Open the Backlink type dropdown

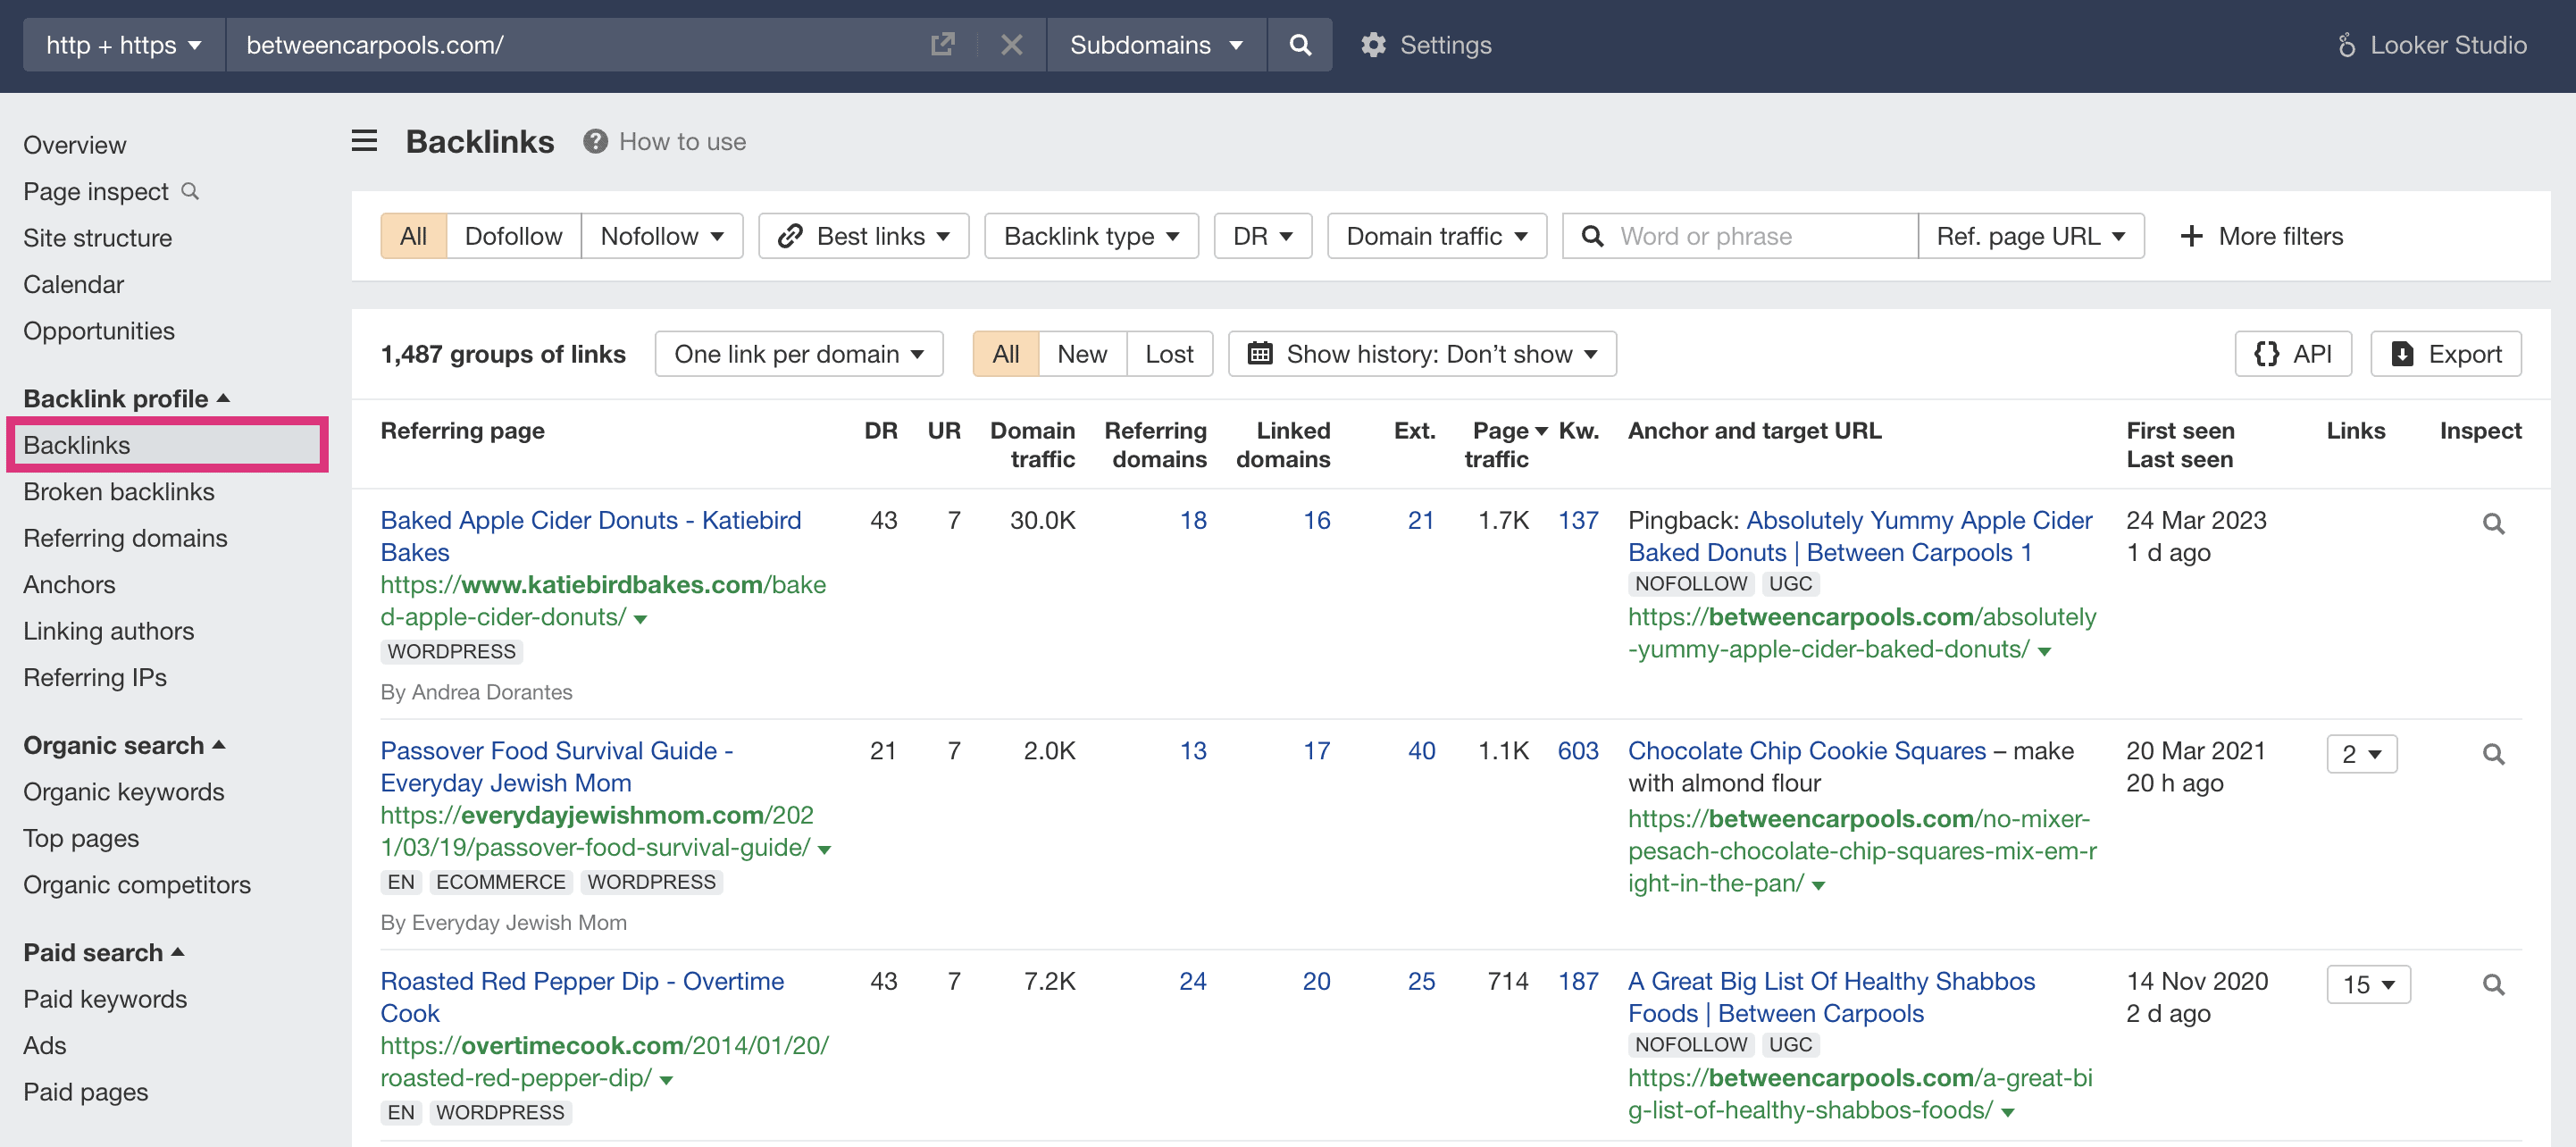click(1091, 236)
